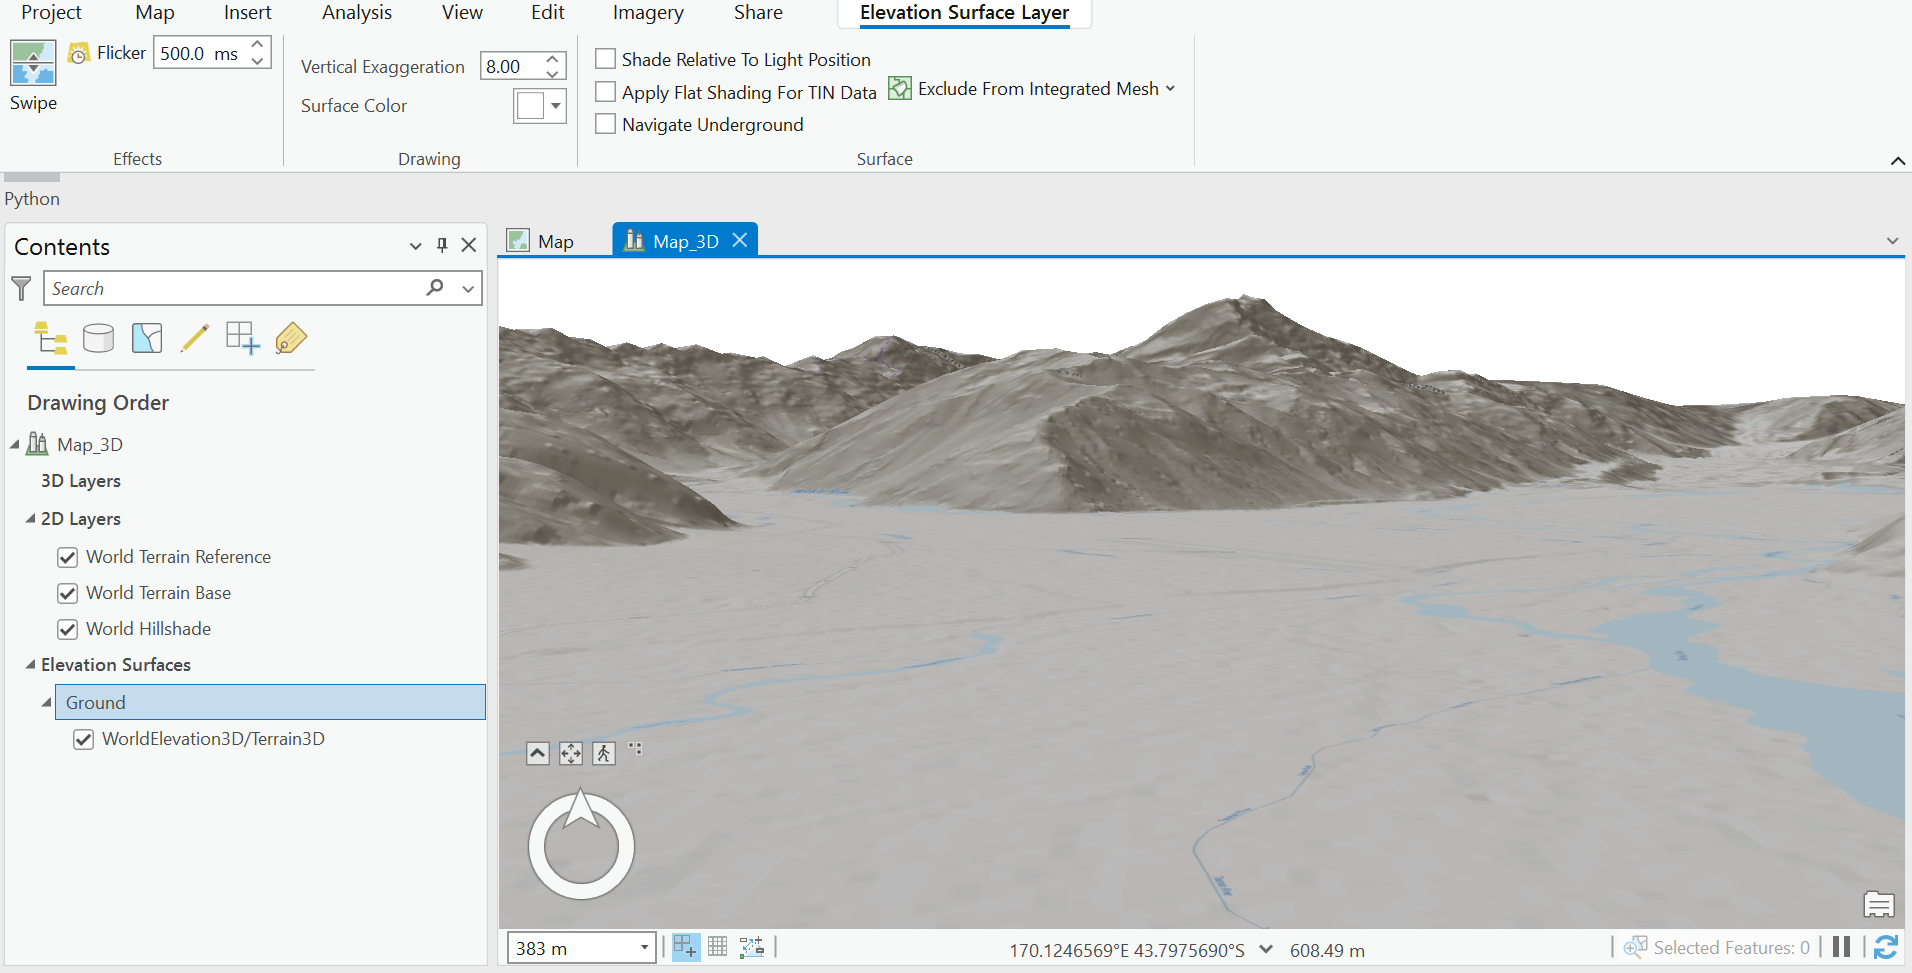Hide the World Hillshade layer
This screenshot has height=973, width=1912.
[67, 629]
